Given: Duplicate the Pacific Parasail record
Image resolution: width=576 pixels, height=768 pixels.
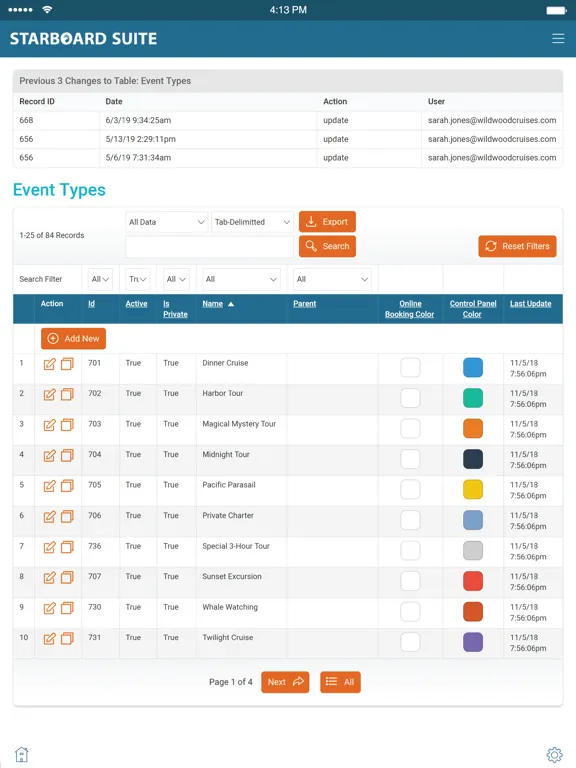Looking at the screenshot, I should pos(67,486).
